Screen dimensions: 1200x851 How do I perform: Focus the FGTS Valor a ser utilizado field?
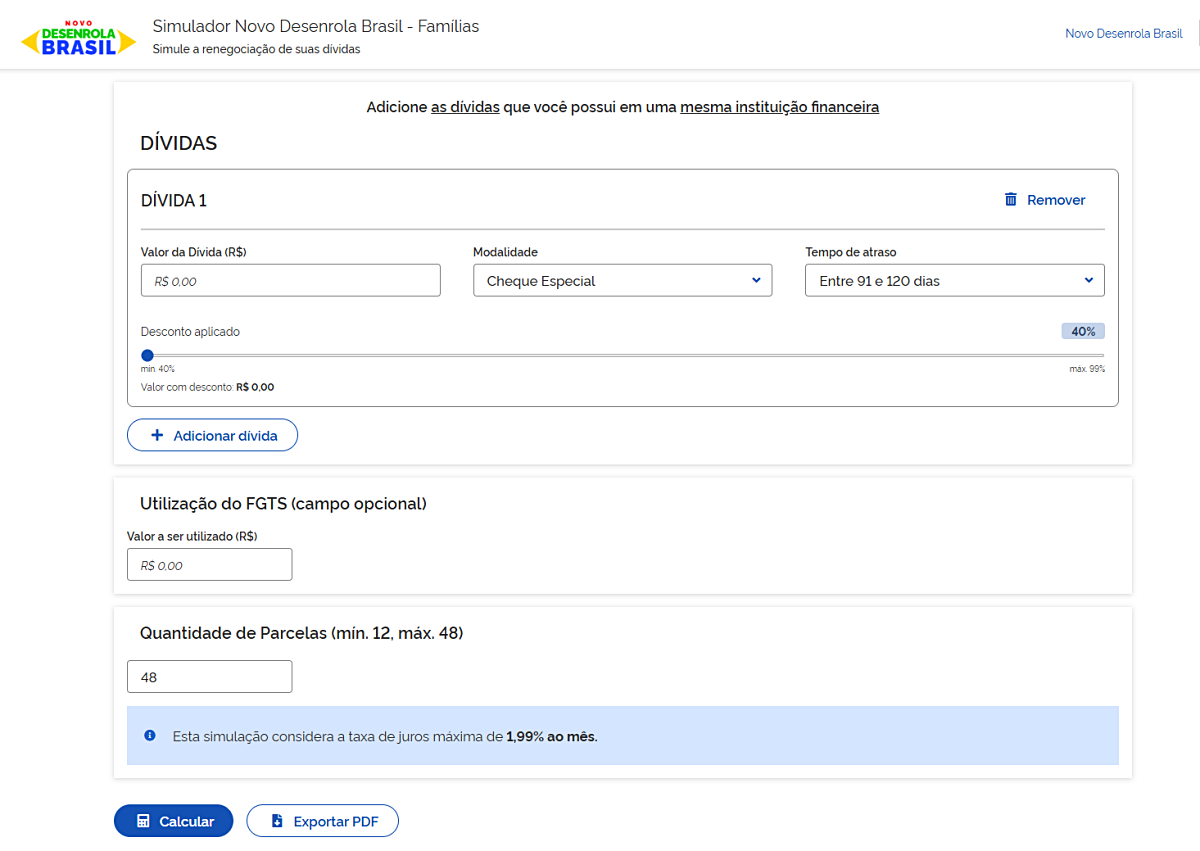click(x=210, y=565)
